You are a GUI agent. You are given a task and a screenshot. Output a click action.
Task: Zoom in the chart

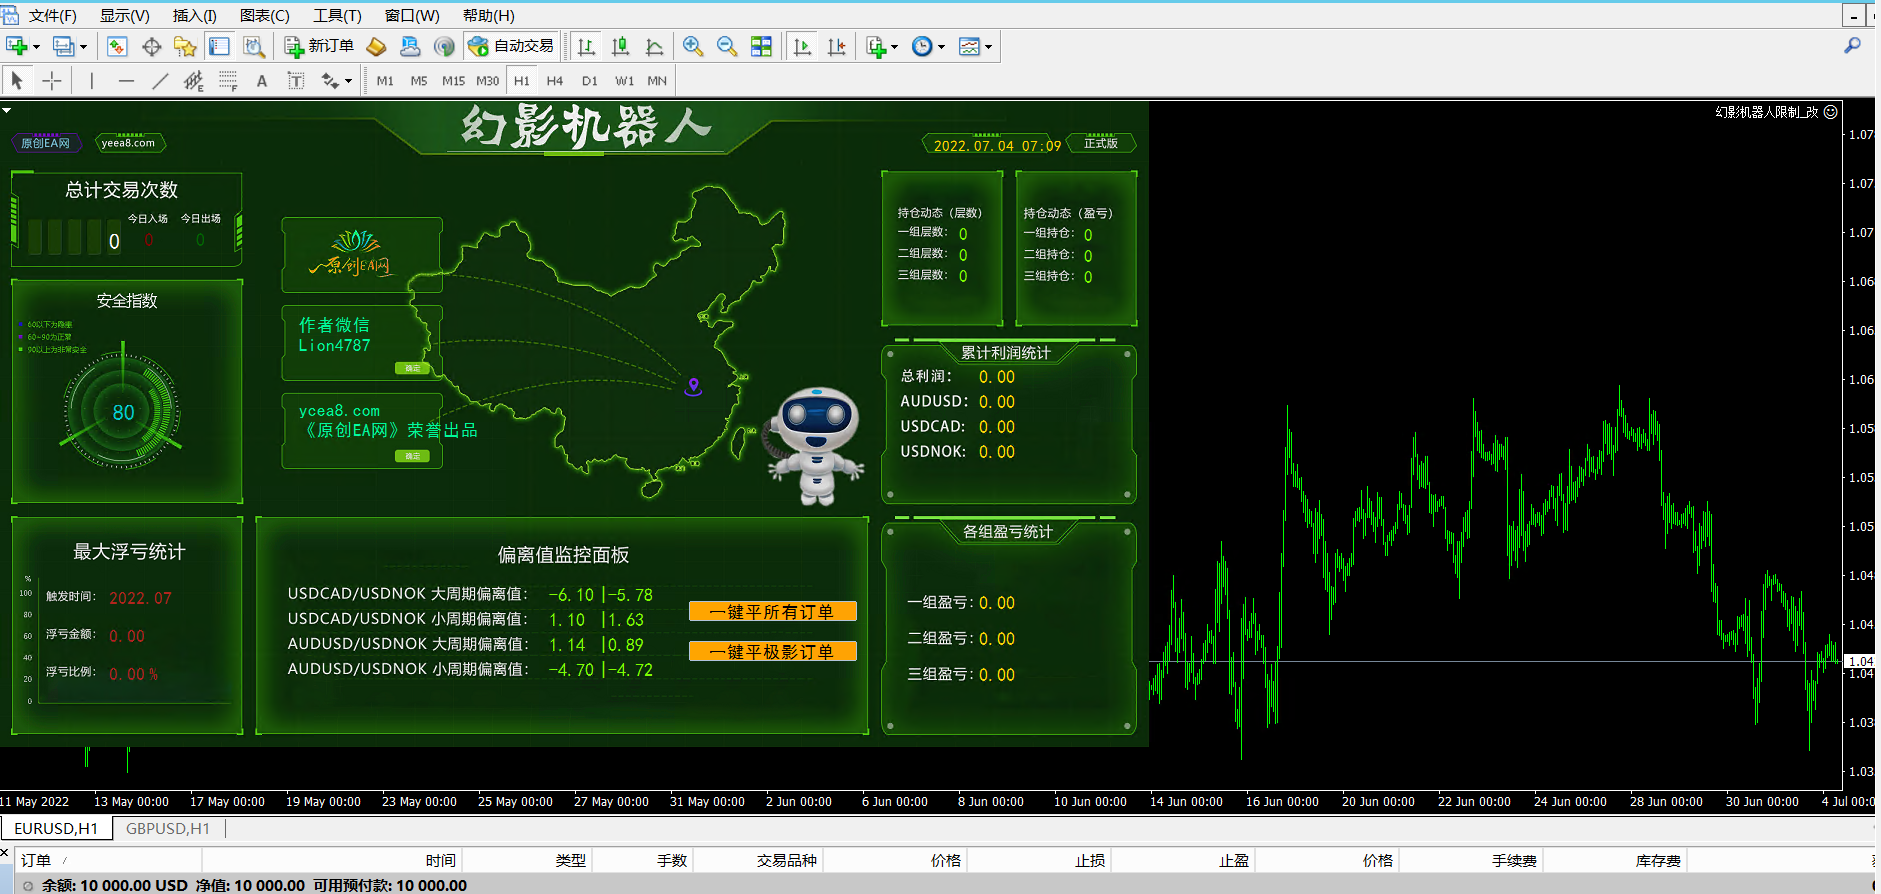(x=693, y=46)
